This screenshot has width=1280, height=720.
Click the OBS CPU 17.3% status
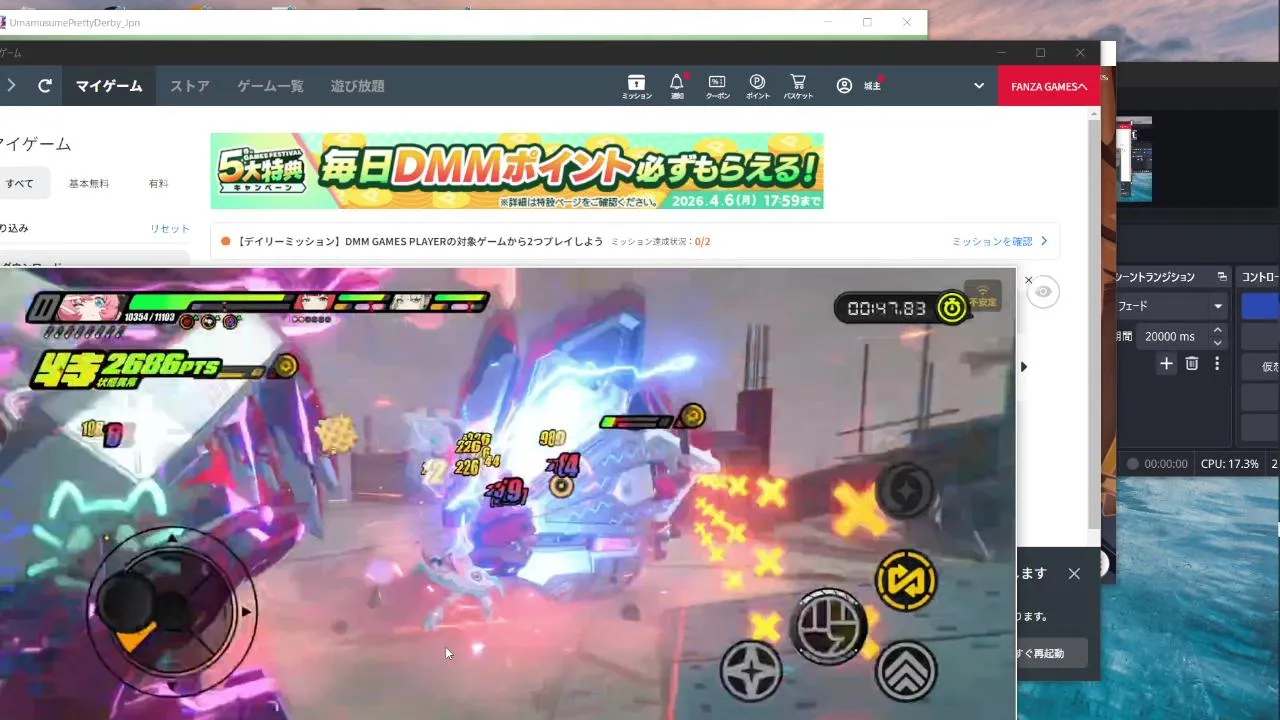(1230, 464)
